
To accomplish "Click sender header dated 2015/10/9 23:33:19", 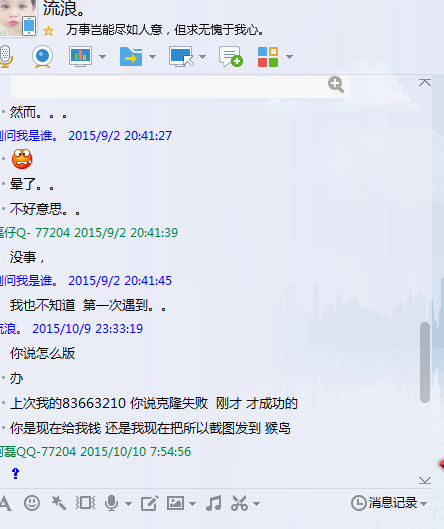I will (71, 329).
